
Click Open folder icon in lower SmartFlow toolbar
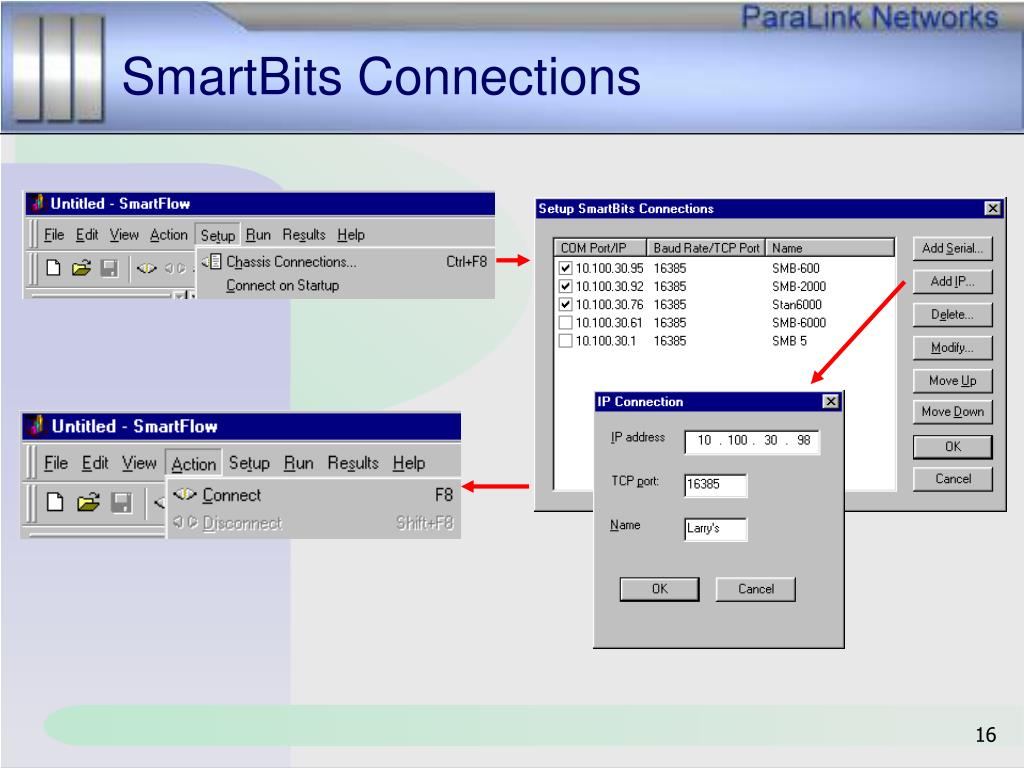88,502
